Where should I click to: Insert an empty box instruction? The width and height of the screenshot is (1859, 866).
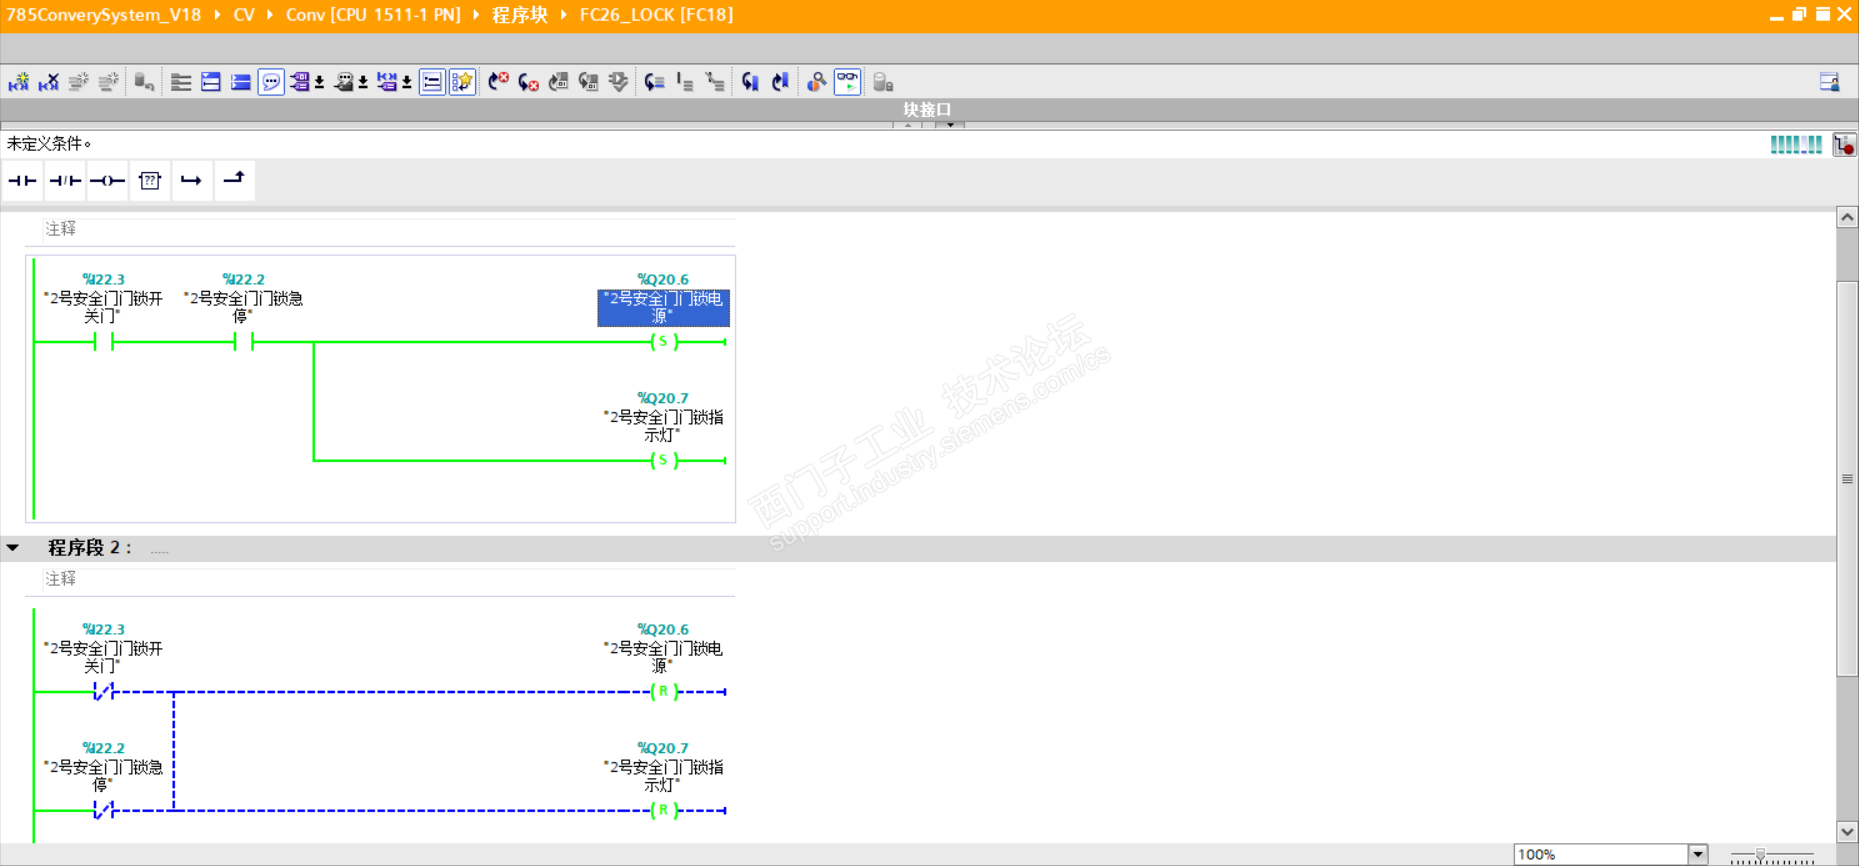pos(149,181)
